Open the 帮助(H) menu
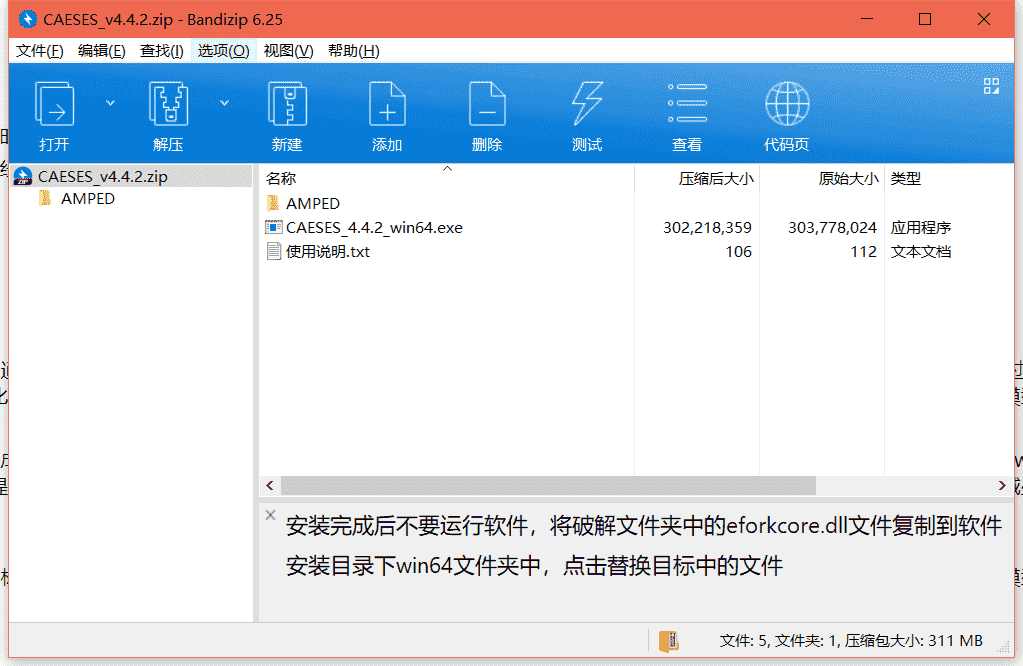Screen dimensions: 1023x666 tap(353, 51)
